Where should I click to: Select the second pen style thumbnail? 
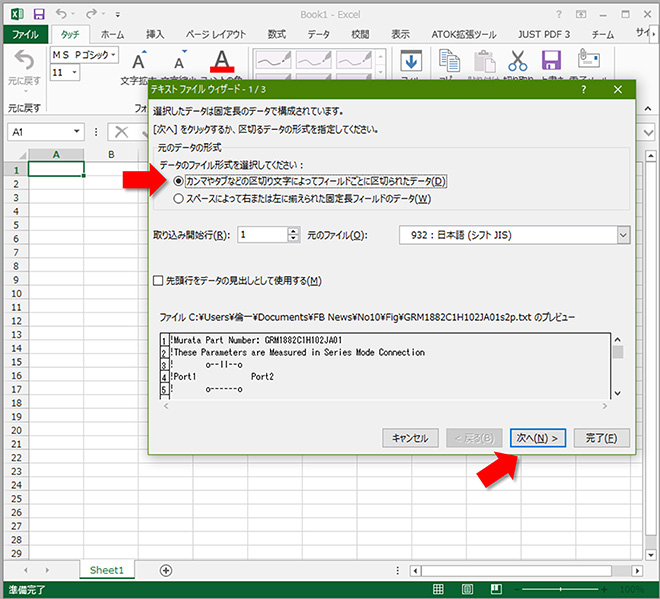[314, 60]
